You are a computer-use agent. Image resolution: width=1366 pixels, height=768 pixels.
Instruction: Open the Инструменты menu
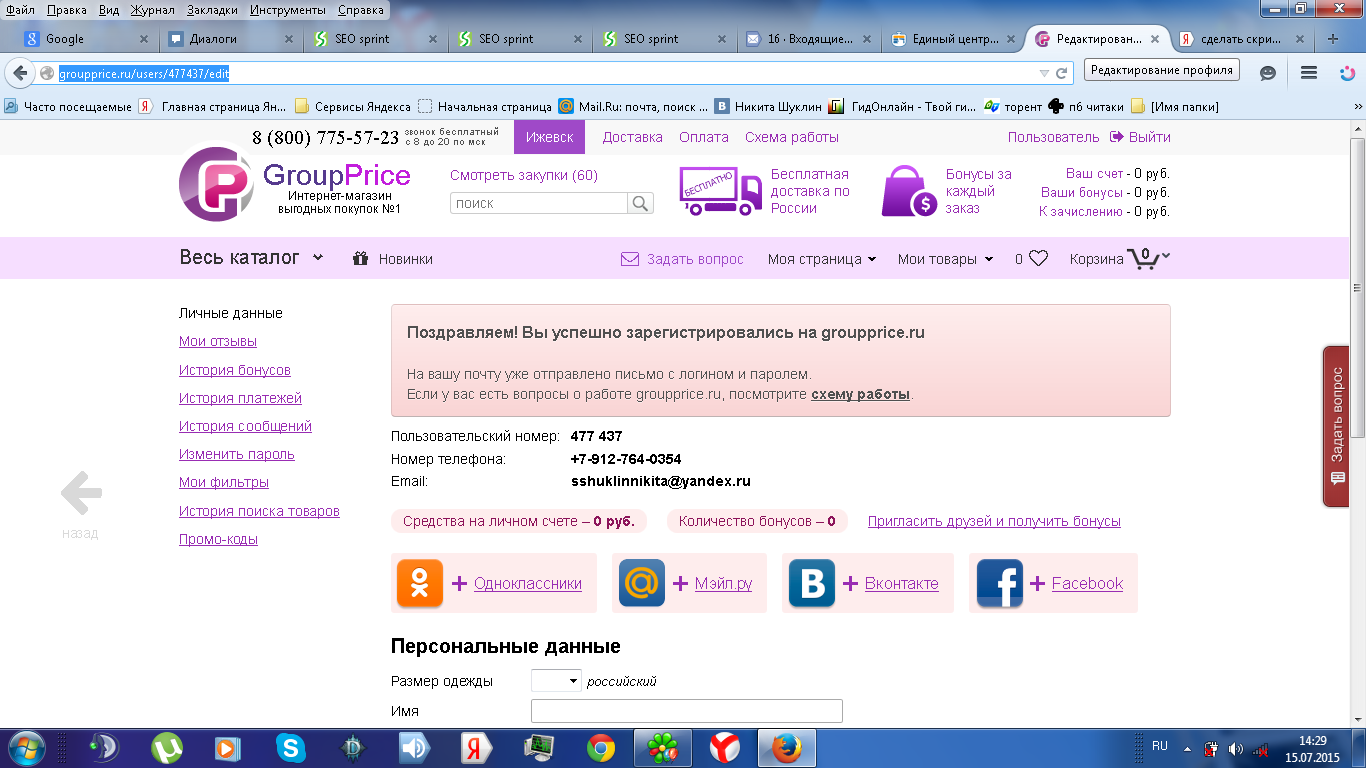288,10
